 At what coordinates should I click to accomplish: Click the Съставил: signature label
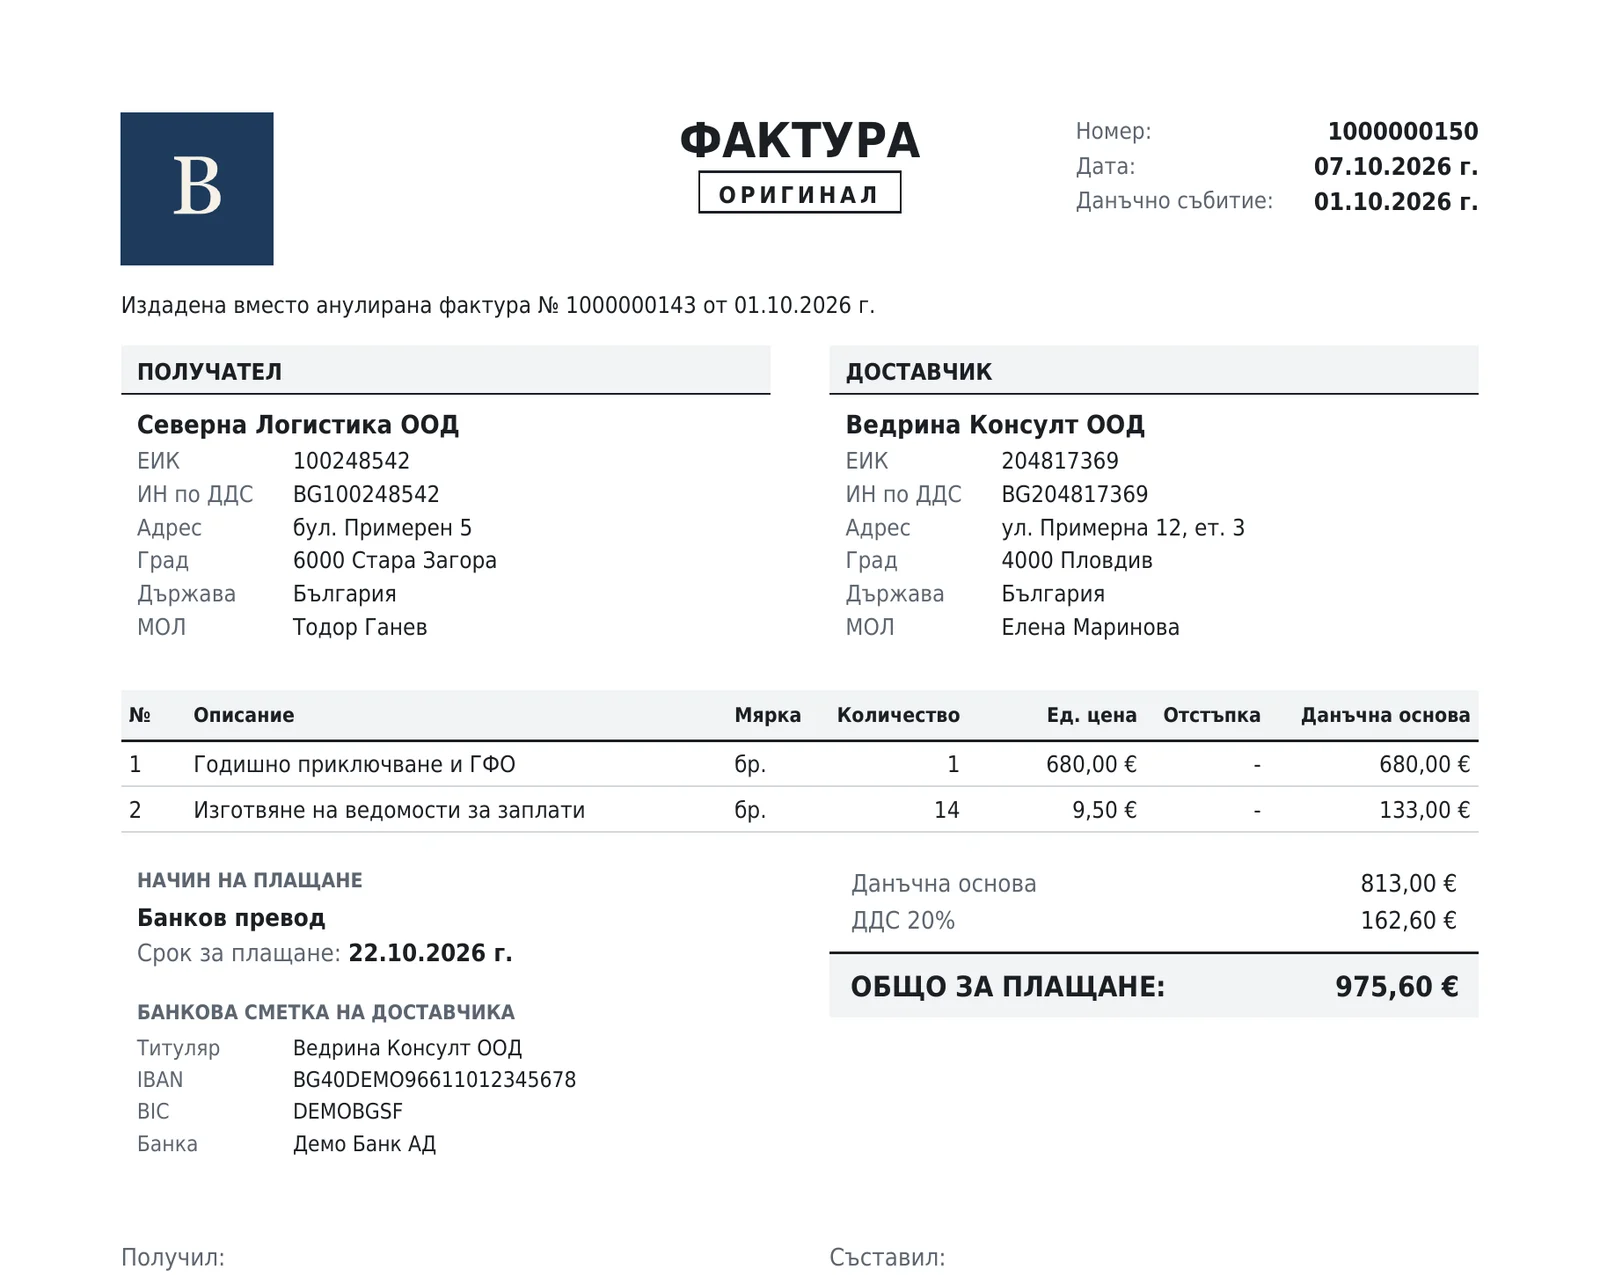pyautogui.click(x=887, y=1257)
